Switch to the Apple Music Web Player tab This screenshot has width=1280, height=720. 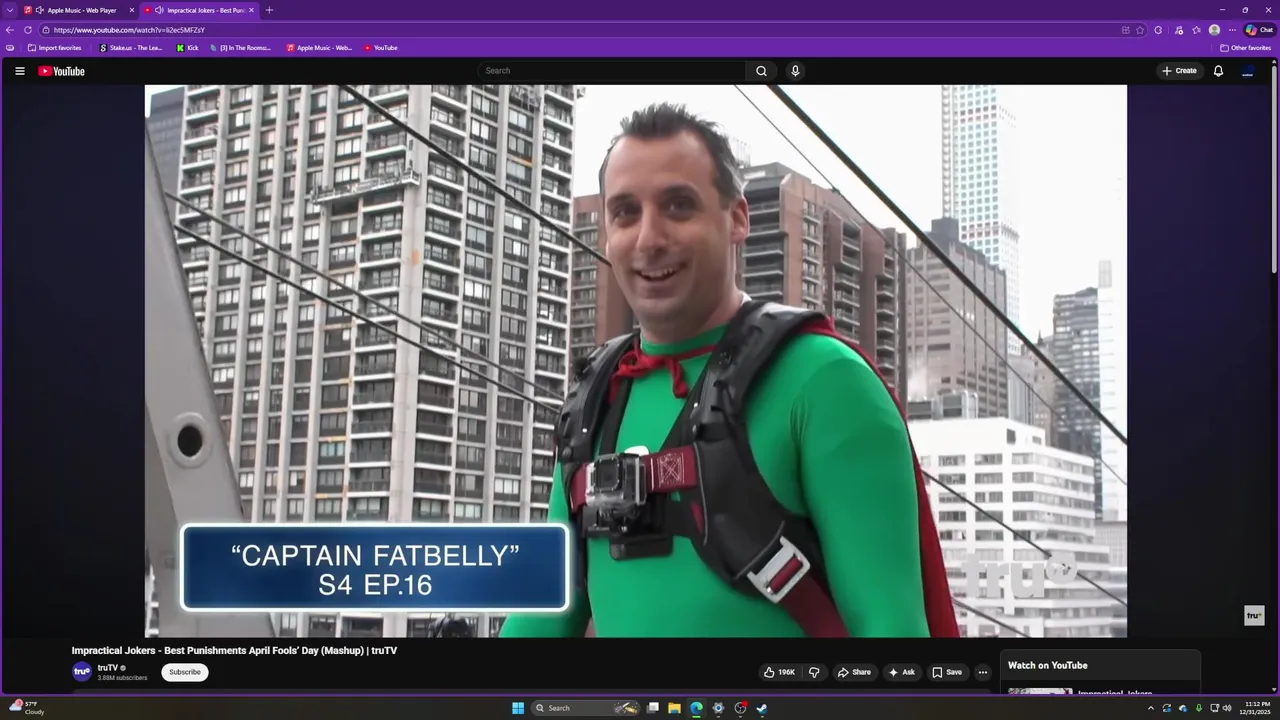(x=78, y=10)
